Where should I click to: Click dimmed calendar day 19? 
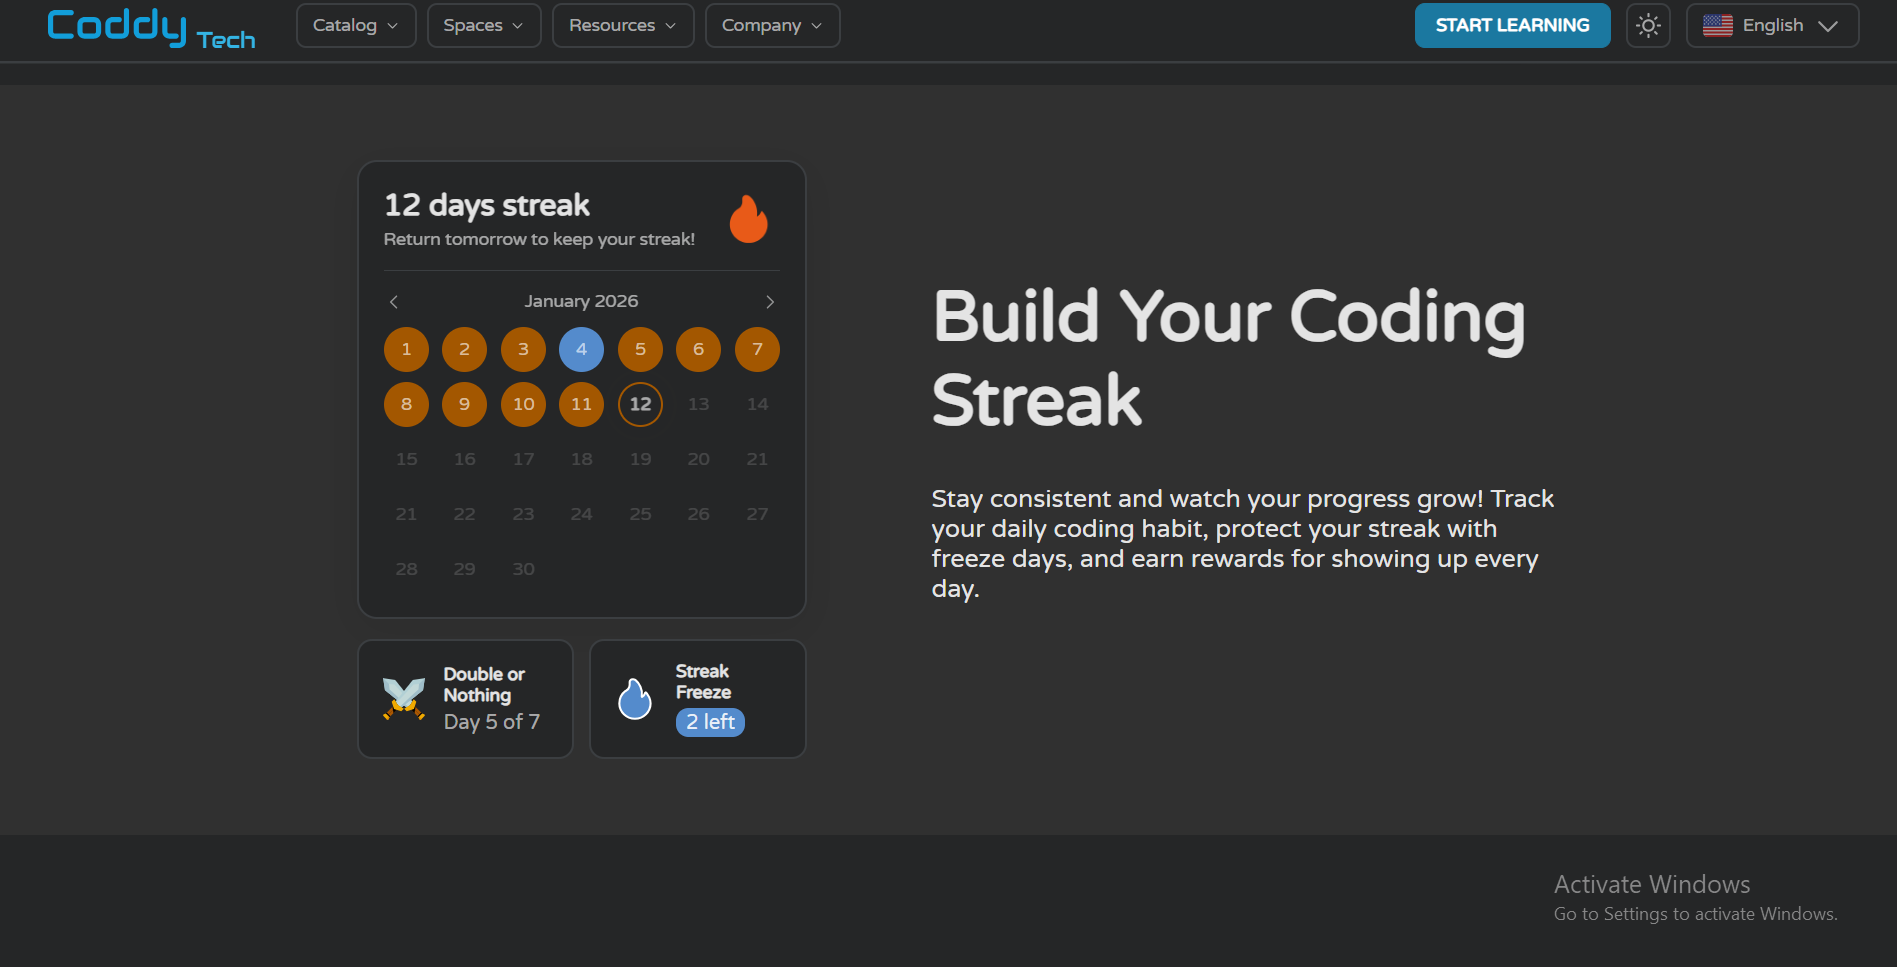(x=640, y=459)
